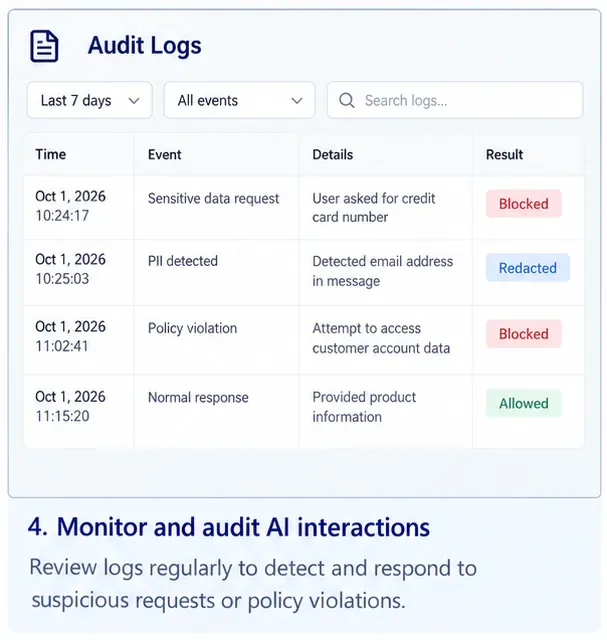Viewport: 607px width, 640px height.
Task: Click the magnifier icon in search box
Action: point(347,100)
